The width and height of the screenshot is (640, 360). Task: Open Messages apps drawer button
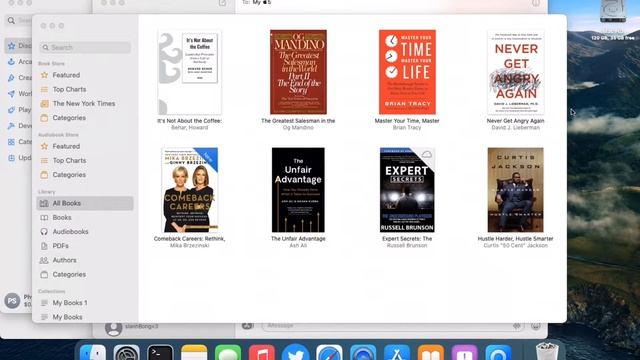pyautogui.click(x=248, y=326)
